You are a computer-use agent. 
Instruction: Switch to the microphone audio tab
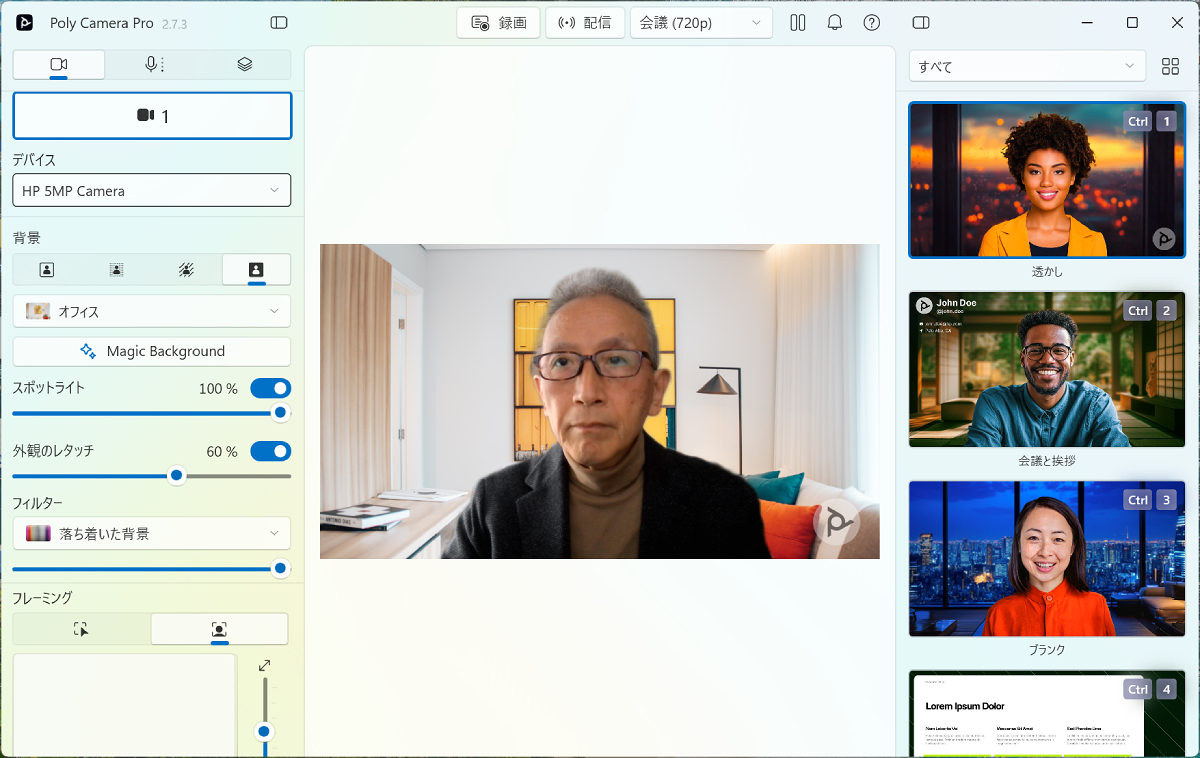[x=152, y=65]
